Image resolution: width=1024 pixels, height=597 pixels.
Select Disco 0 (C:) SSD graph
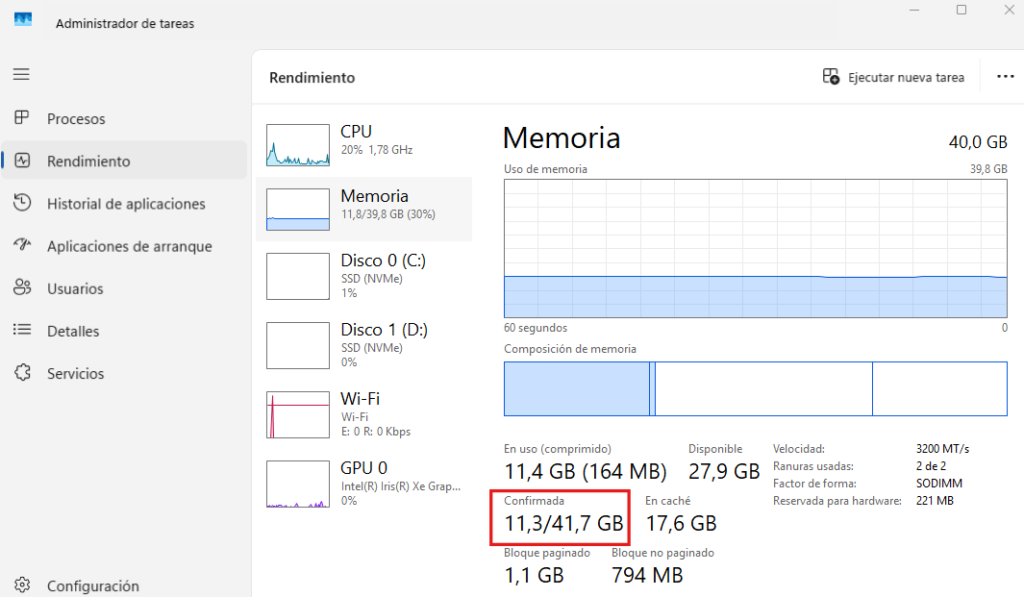pyautogui.click(x=365, y=276)
